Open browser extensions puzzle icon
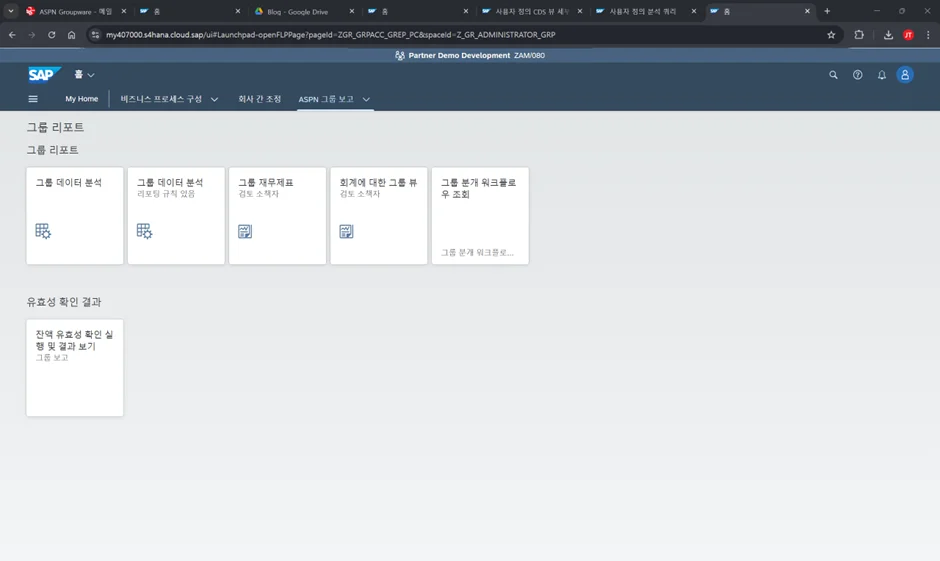Image resolution: width=940 pixels, height=561 pixels. pyautogui.click(x=859, y=34)
